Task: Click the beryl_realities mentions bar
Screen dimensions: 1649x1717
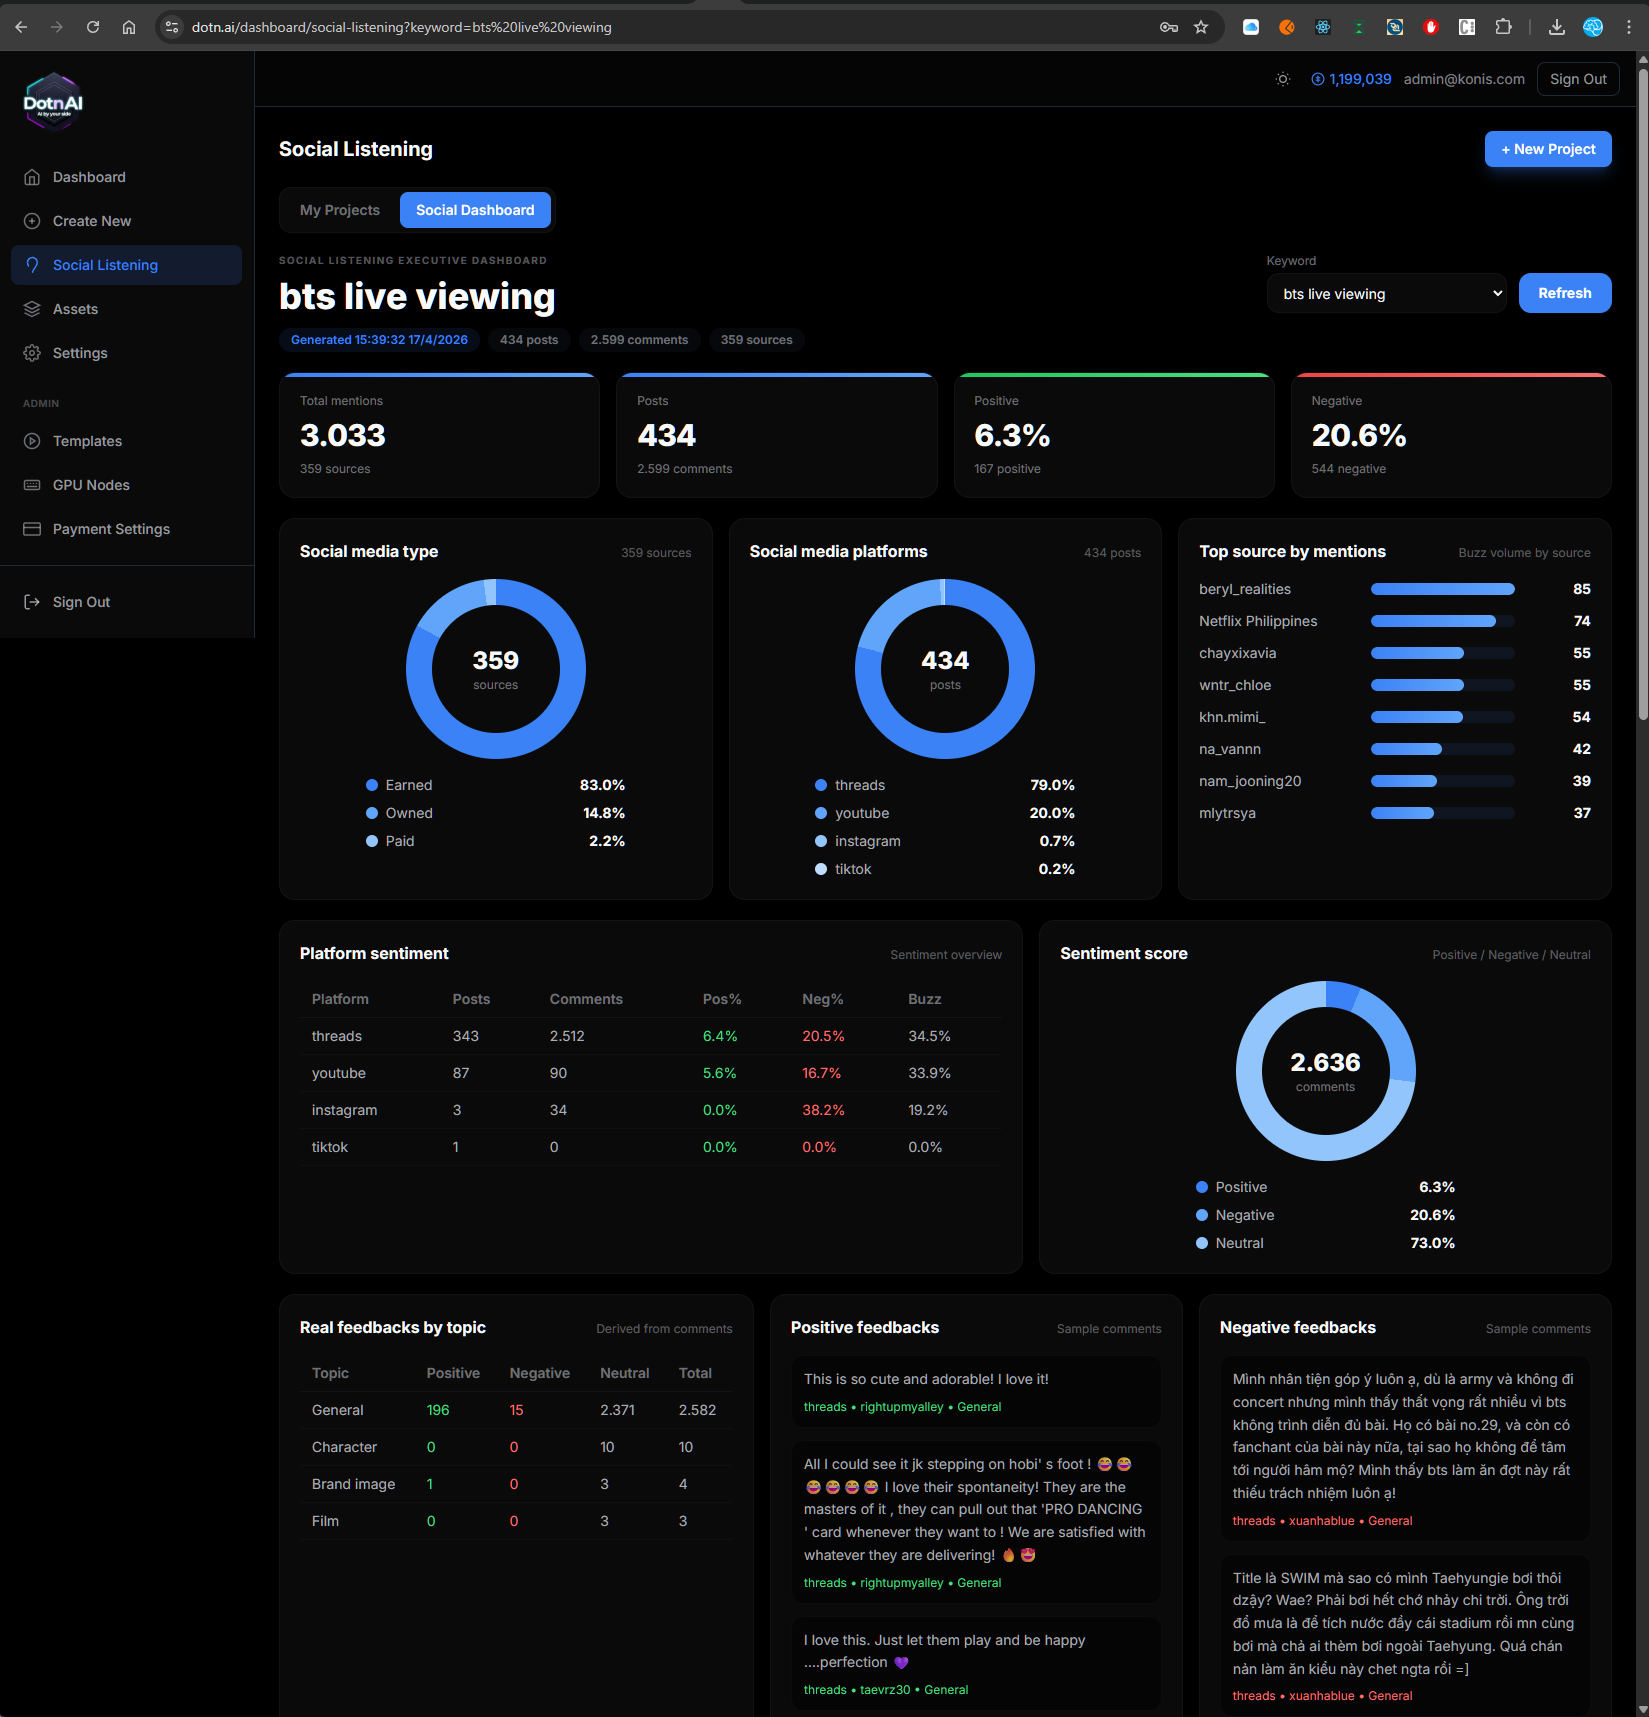Action: pos(1442,589)
